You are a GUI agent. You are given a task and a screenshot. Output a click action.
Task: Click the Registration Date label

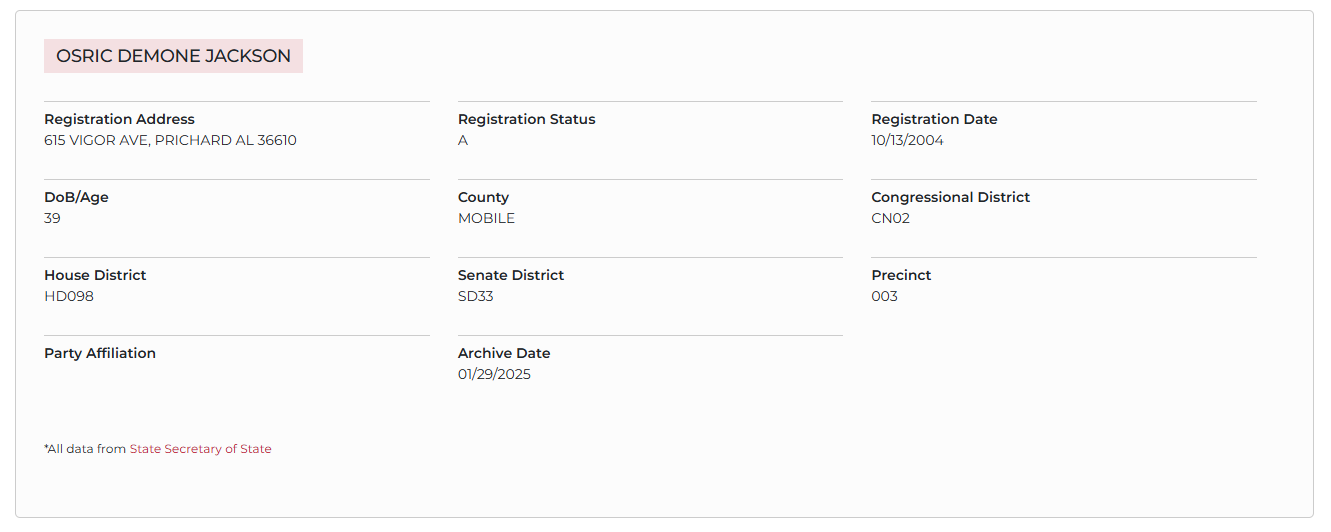point(934,119)
